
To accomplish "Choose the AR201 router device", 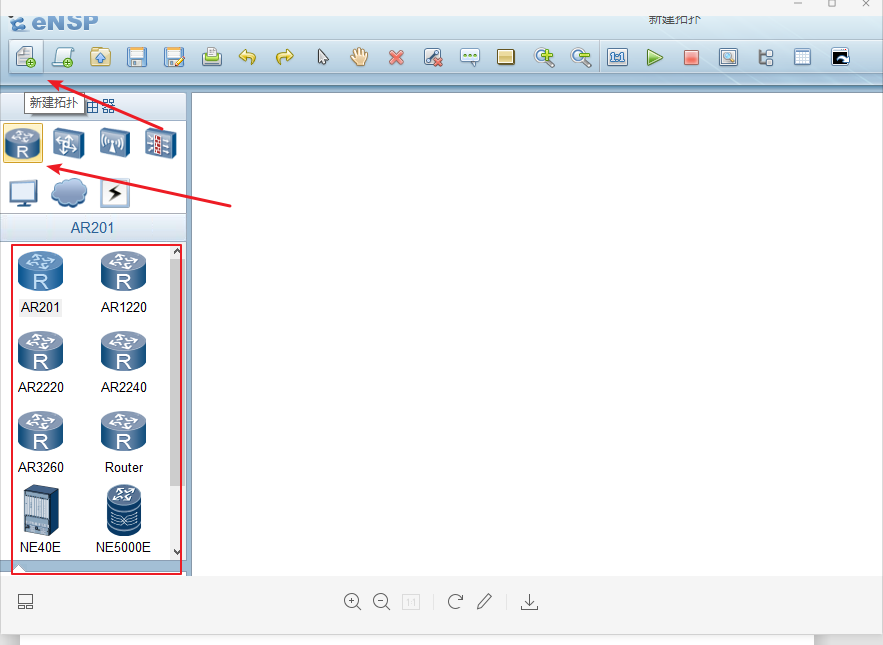I will tap(41, 283).
